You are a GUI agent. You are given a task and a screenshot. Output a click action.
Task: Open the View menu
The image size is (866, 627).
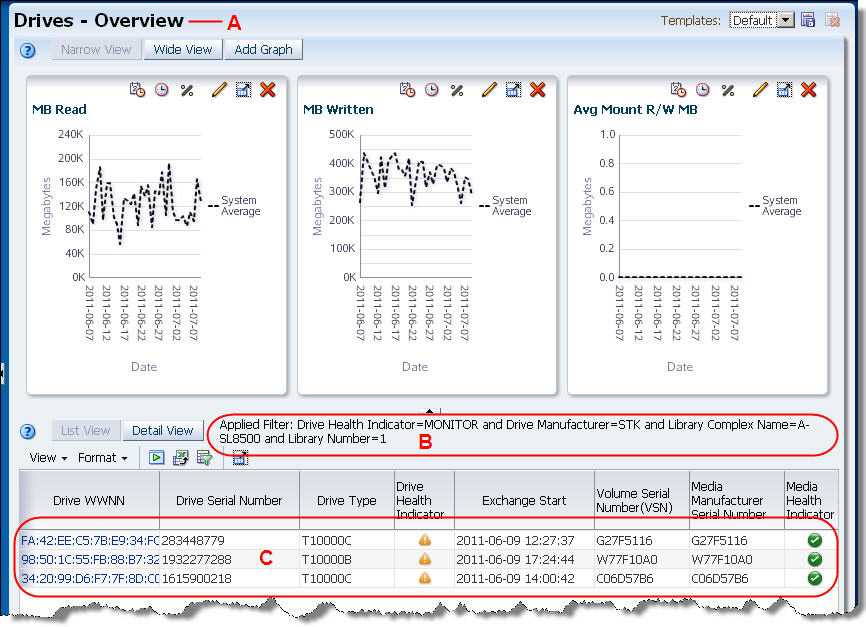click(x=48, y=457)
